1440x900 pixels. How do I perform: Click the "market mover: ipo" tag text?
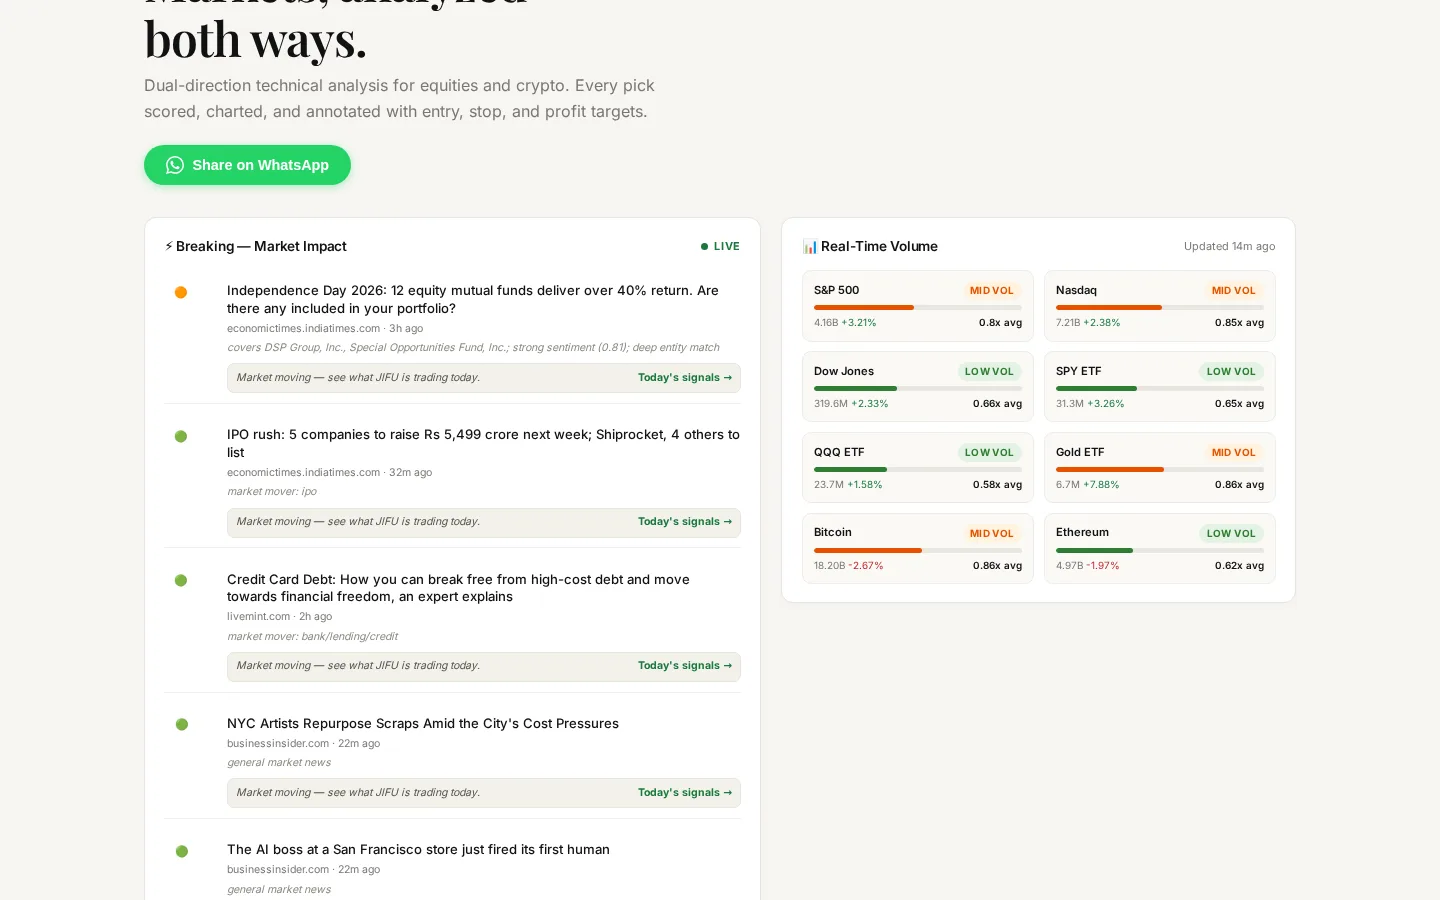(272, 492)
